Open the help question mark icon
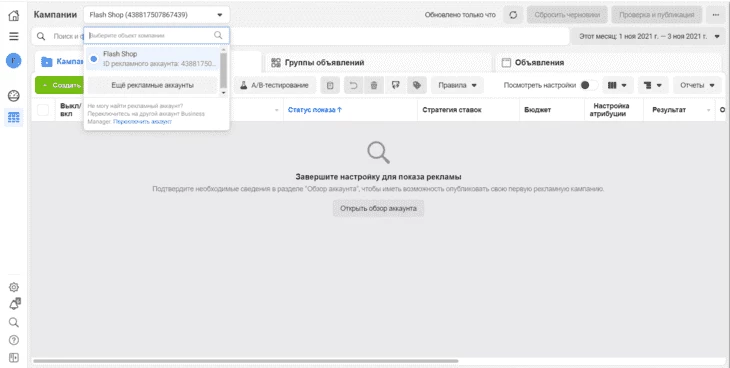Screen dimensions: 730x368 14,340
